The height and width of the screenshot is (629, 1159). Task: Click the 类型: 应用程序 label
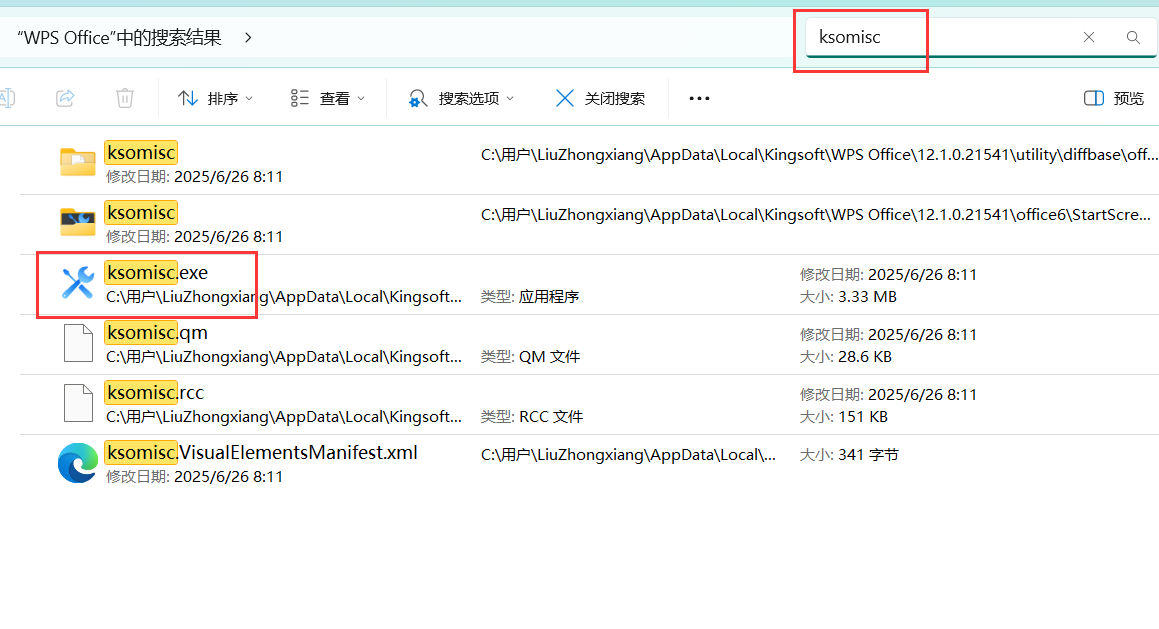530,296
